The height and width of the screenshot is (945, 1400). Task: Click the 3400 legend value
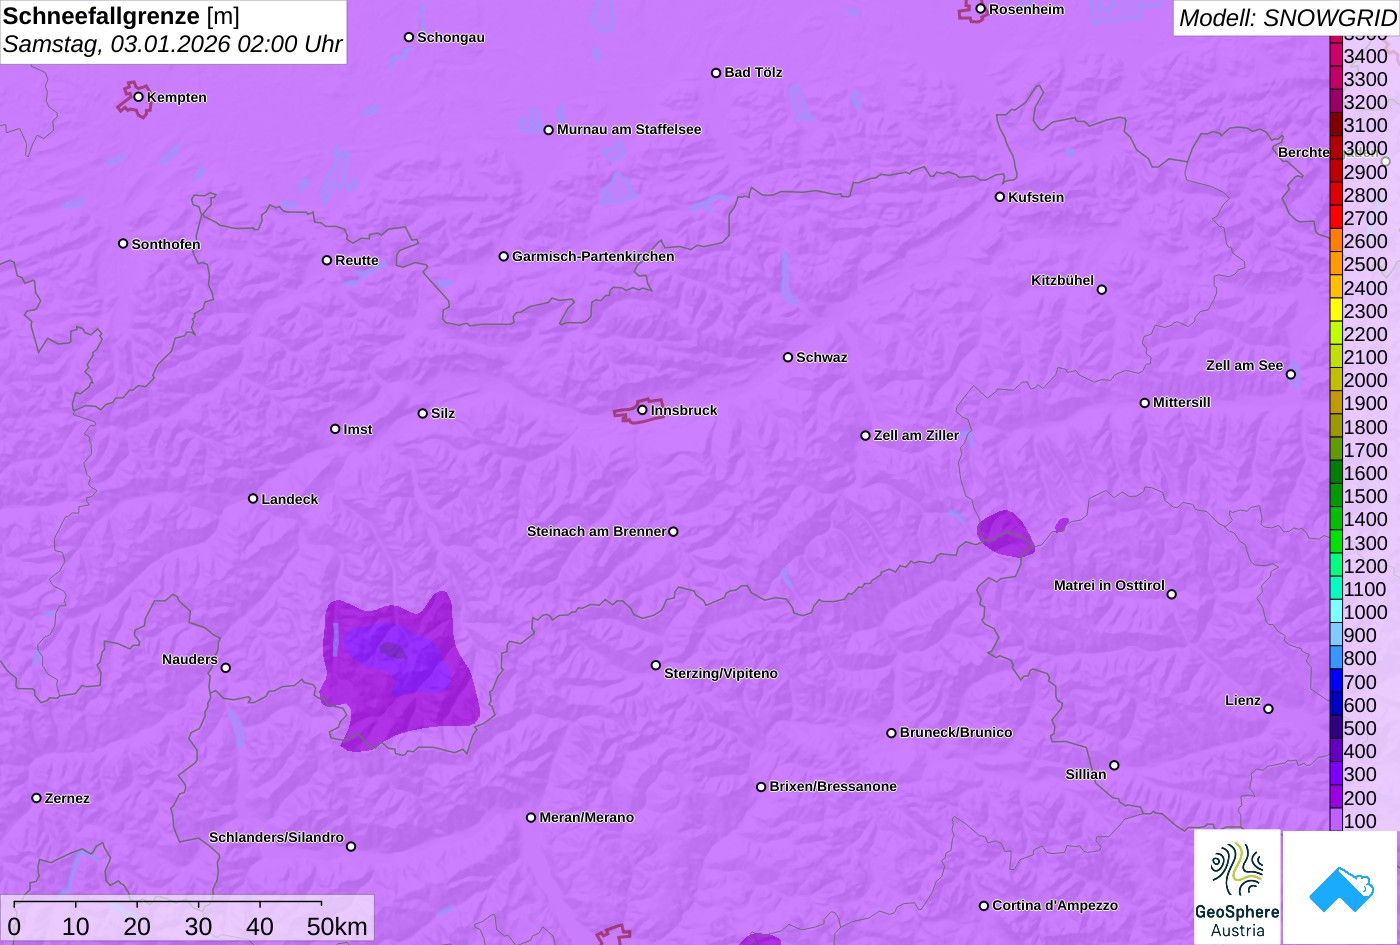1365,56
